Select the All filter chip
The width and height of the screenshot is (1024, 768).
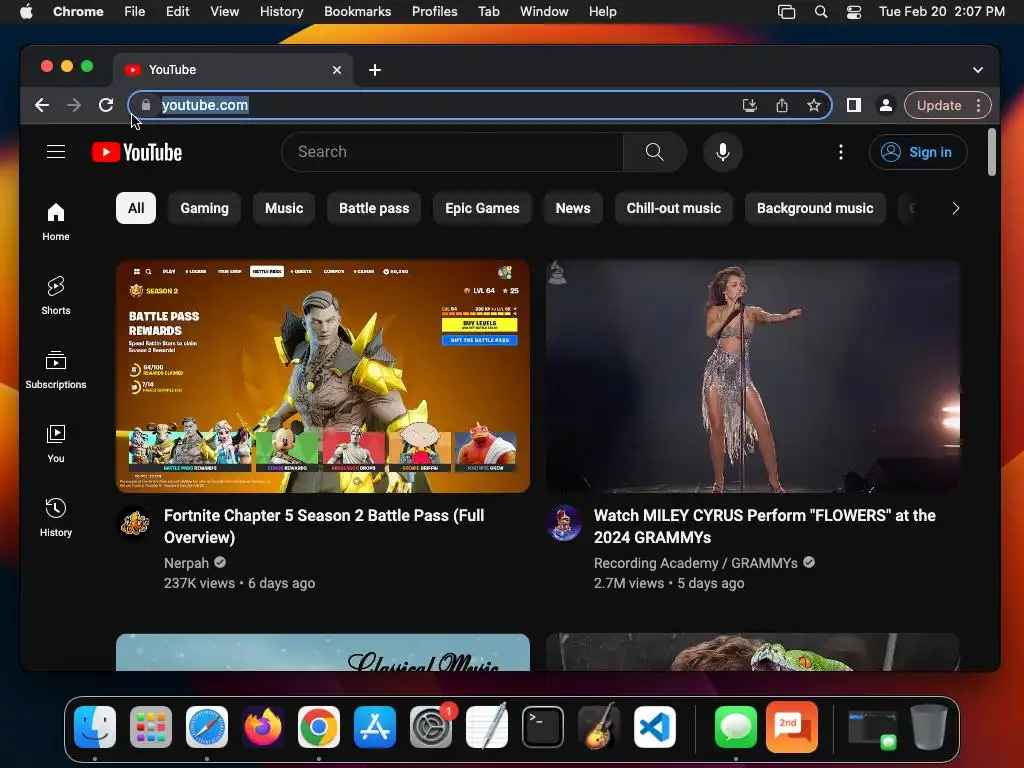[x=136, y=208]
